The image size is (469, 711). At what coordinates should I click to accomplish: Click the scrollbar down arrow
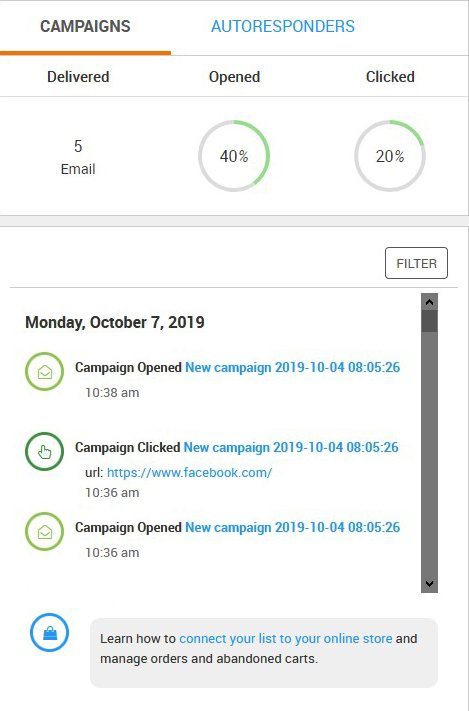tap(430, 584)
